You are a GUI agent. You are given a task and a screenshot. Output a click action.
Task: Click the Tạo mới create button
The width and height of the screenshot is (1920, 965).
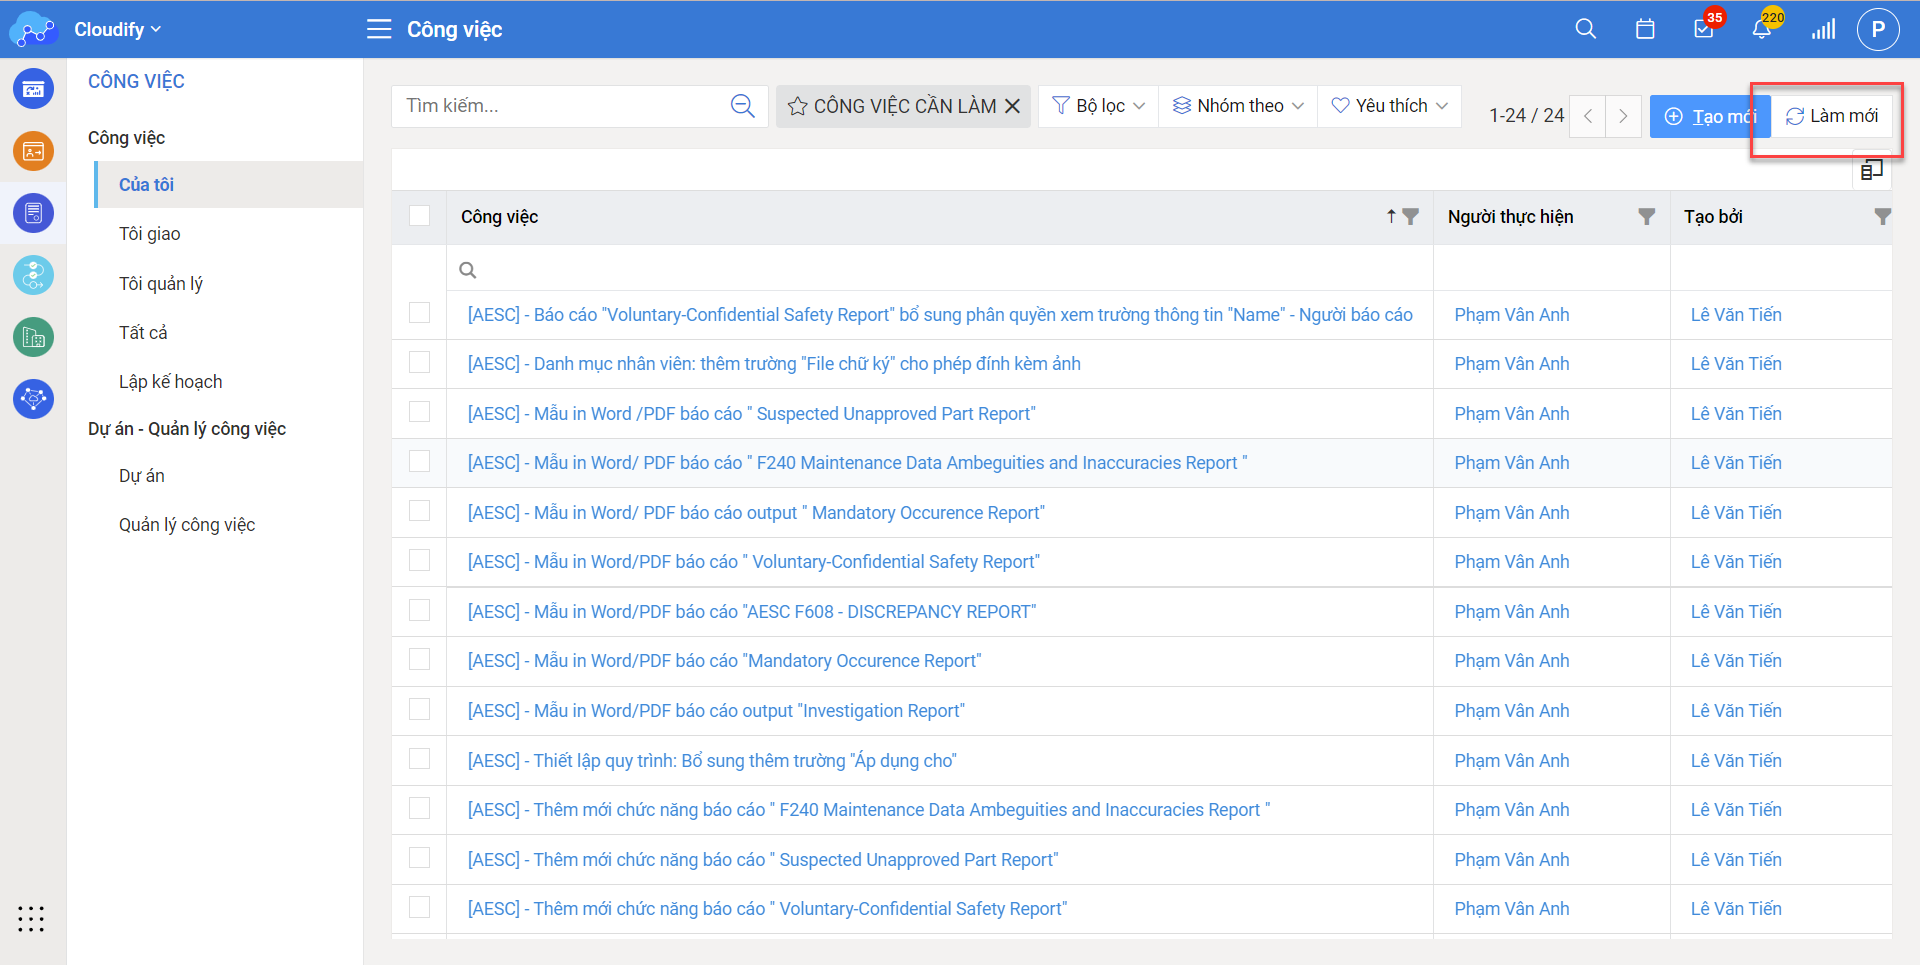pos(1710,116)
